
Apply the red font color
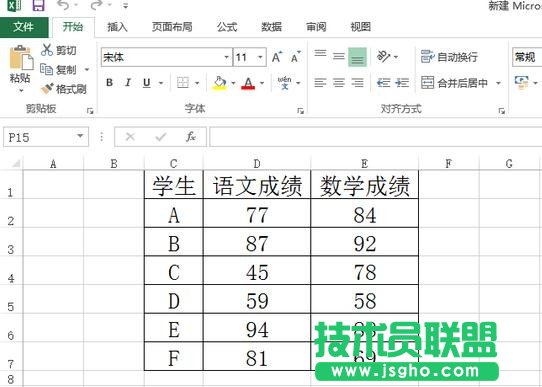tap(248, 83)
